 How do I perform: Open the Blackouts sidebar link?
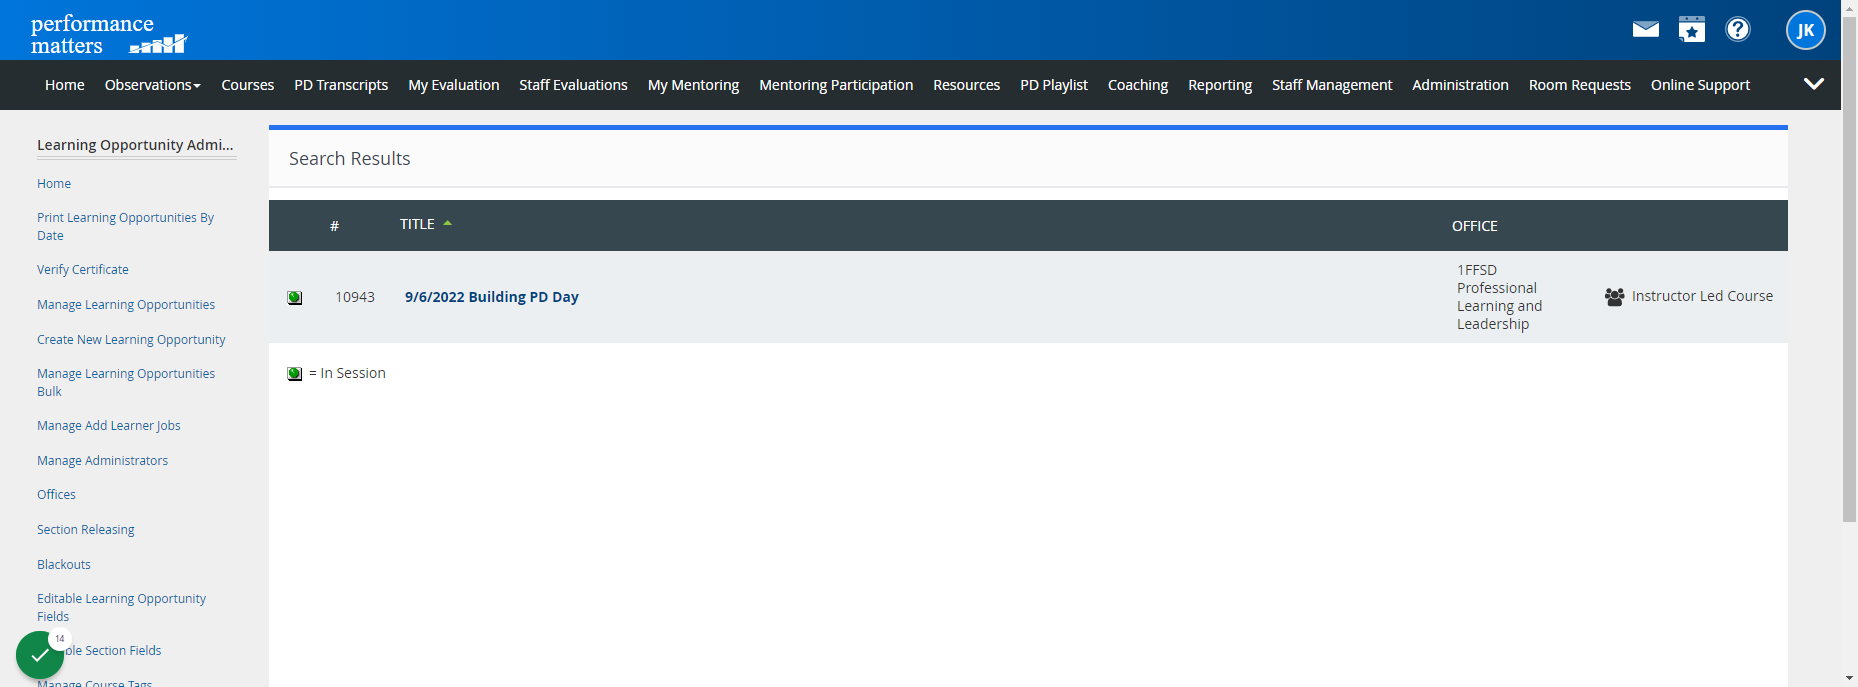(64, 564)
